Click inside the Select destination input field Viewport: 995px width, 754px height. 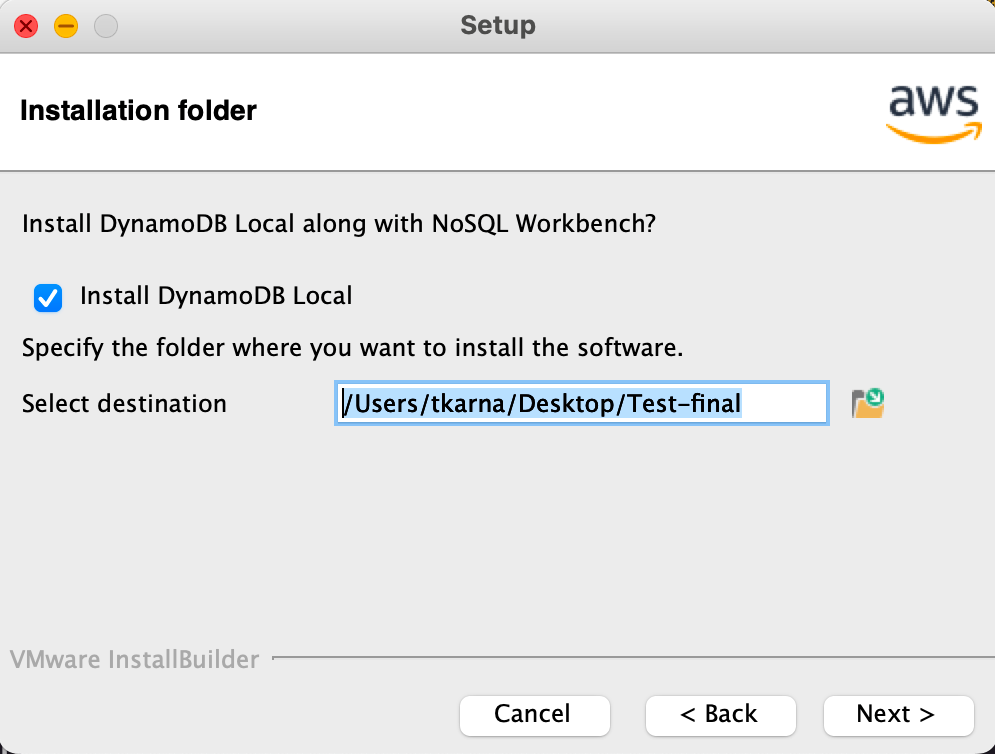tap(580, 402)
